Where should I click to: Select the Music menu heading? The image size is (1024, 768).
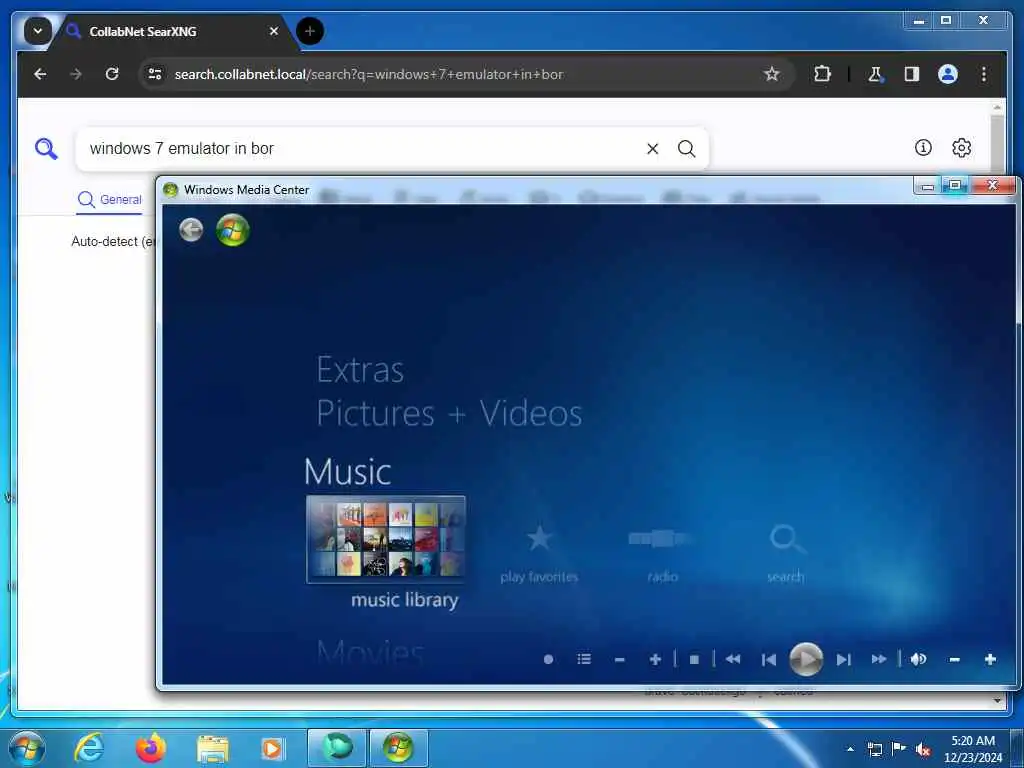[x=348, y=472]
